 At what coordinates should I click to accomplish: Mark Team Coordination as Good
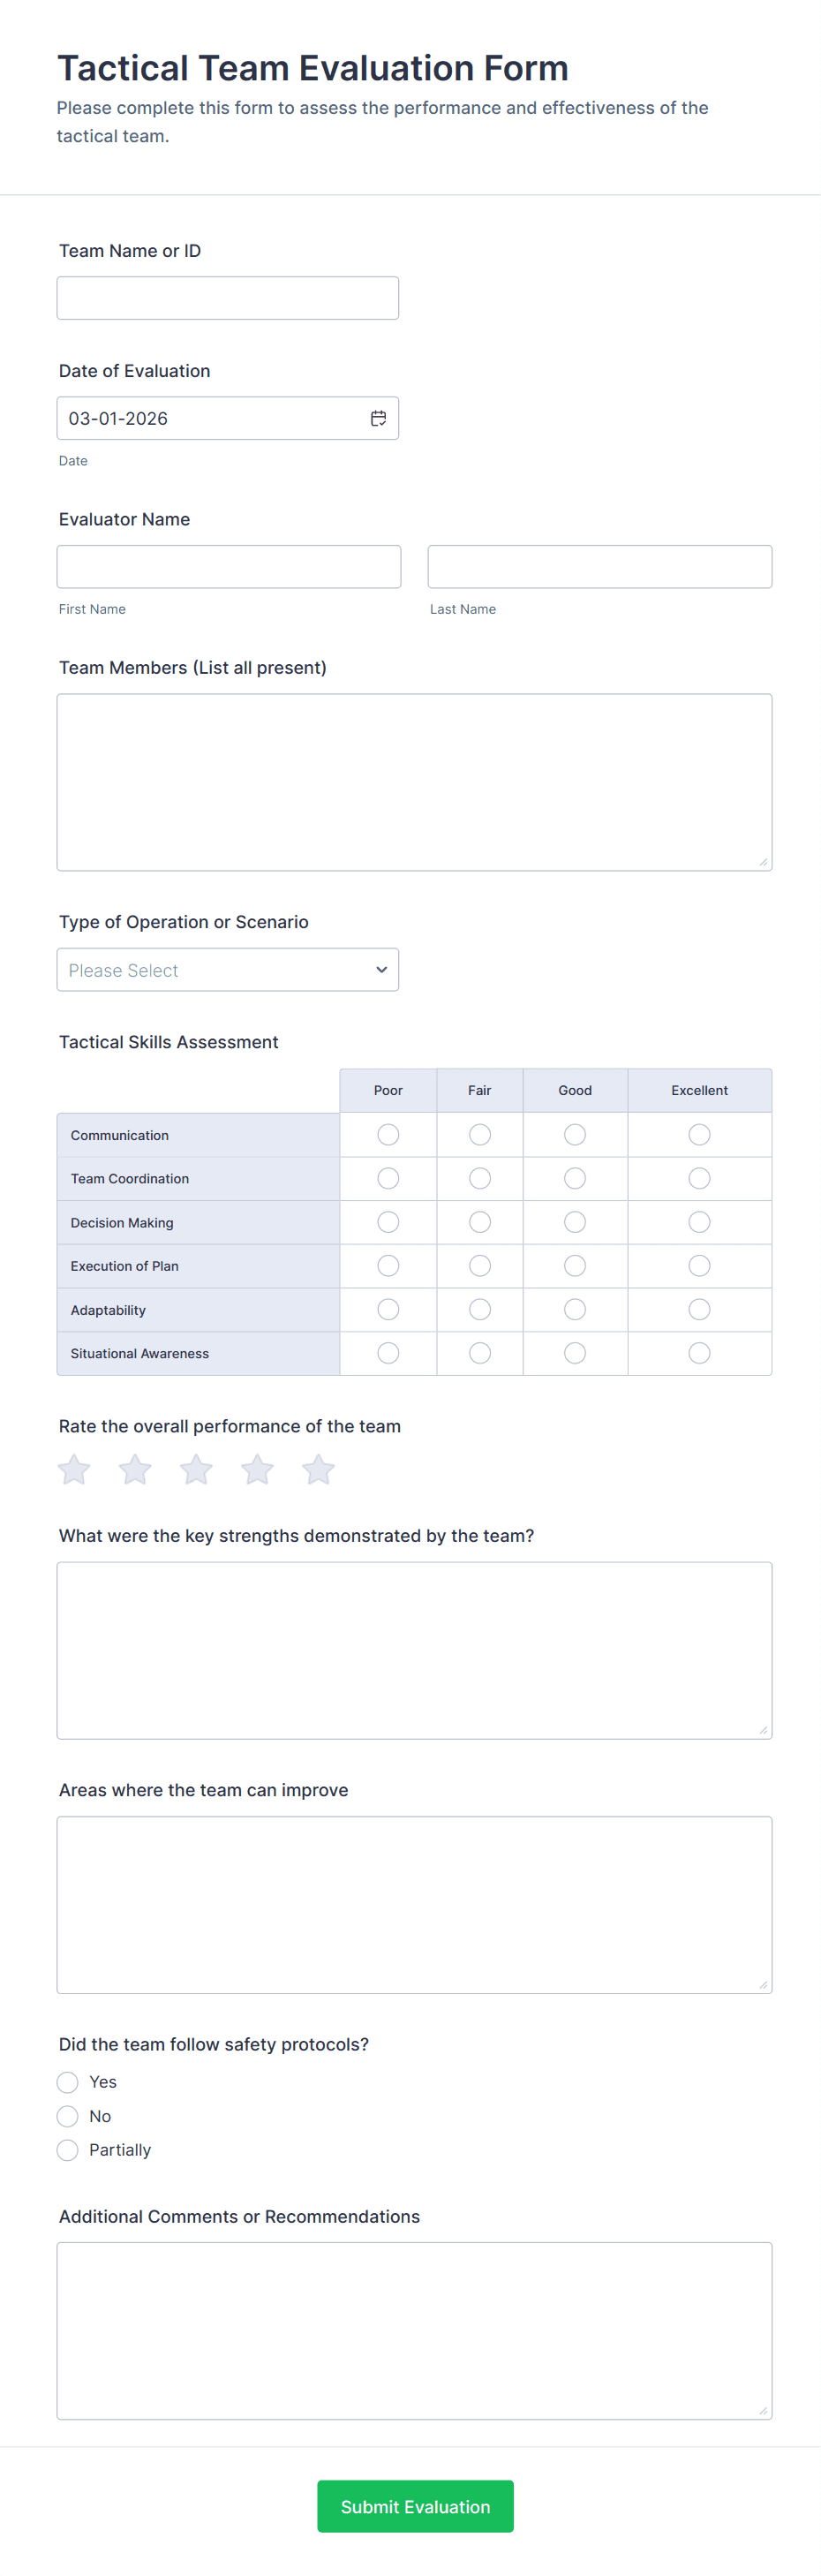575,1178
